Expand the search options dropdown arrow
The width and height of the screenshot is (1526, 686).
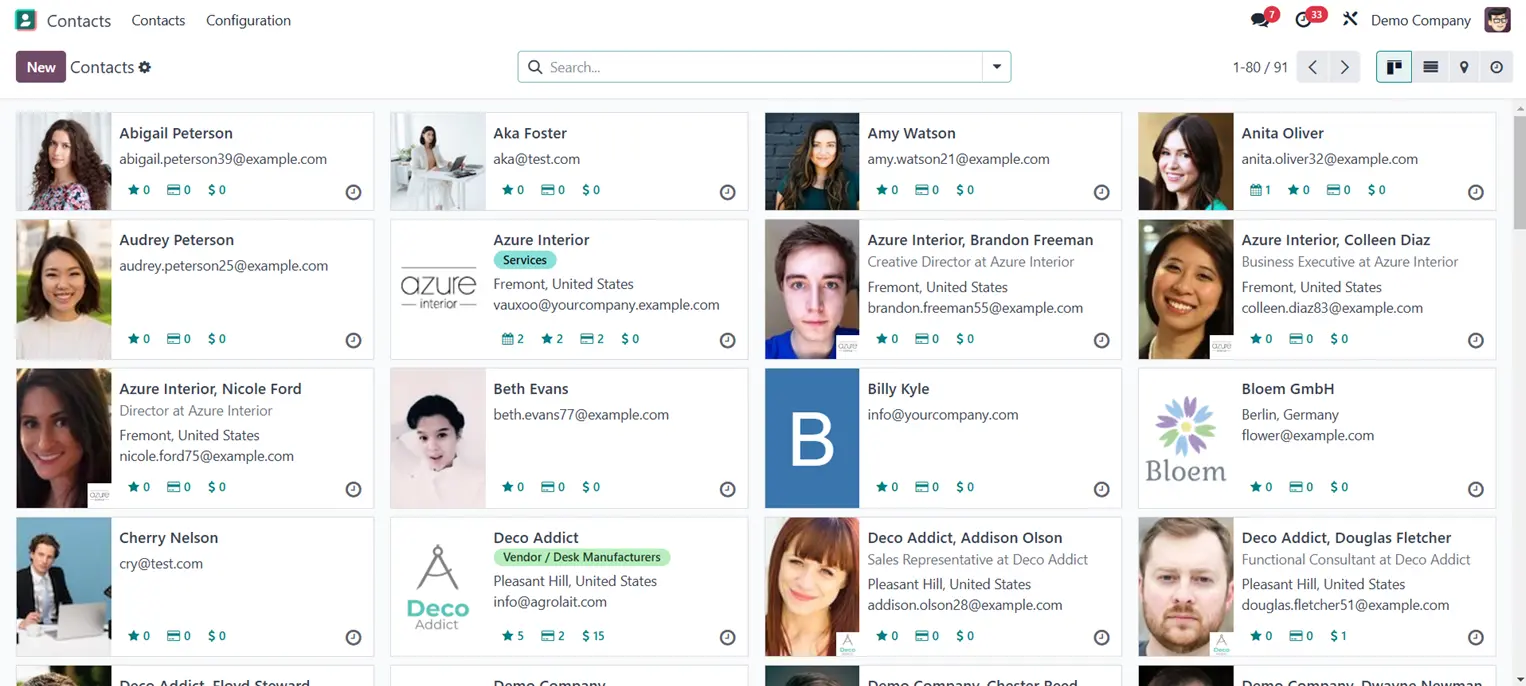click(997, 67)
